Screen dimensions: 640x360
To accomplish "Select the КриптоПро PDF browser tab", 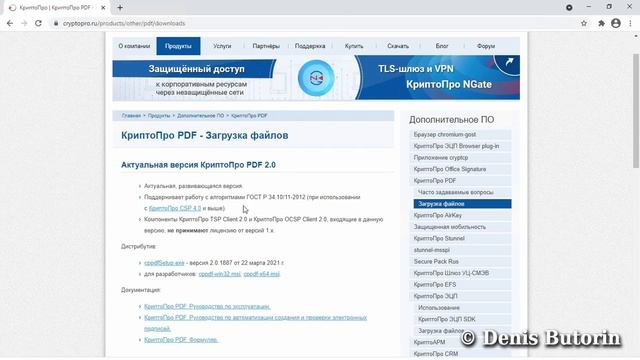I will [55, 8].
